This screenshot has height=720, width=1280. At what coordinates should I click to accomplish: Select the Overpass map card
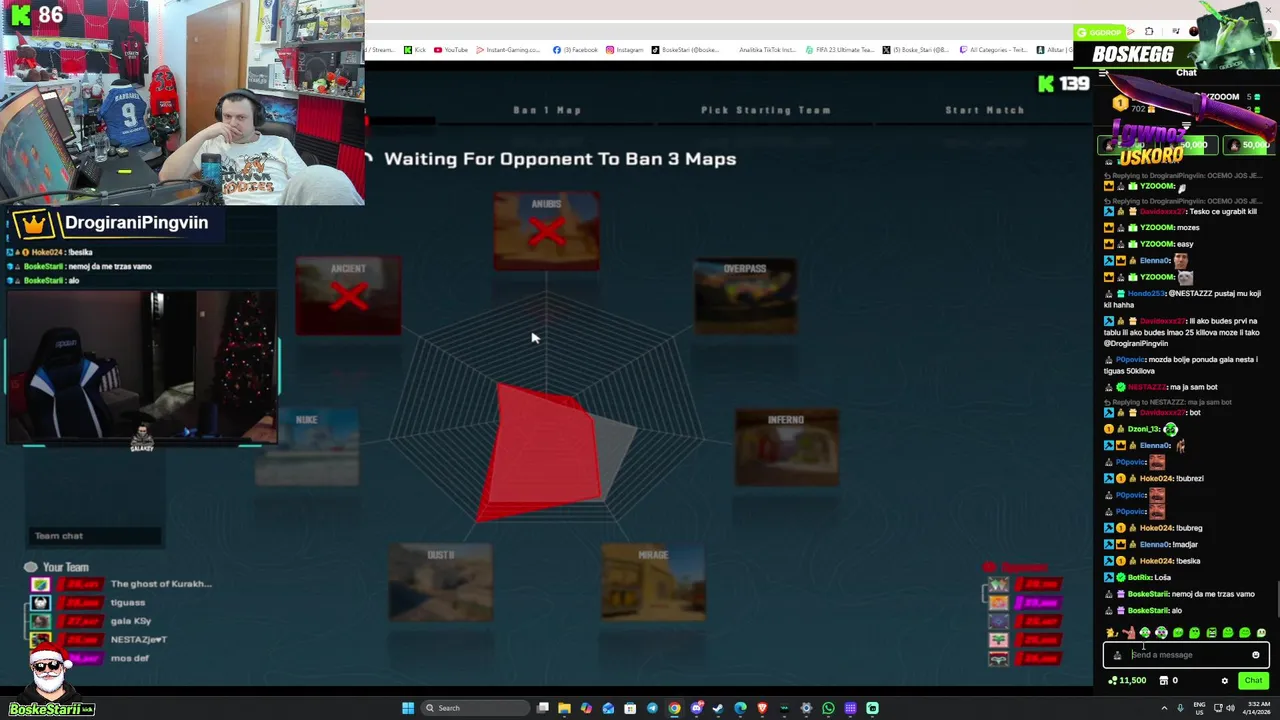745,297
